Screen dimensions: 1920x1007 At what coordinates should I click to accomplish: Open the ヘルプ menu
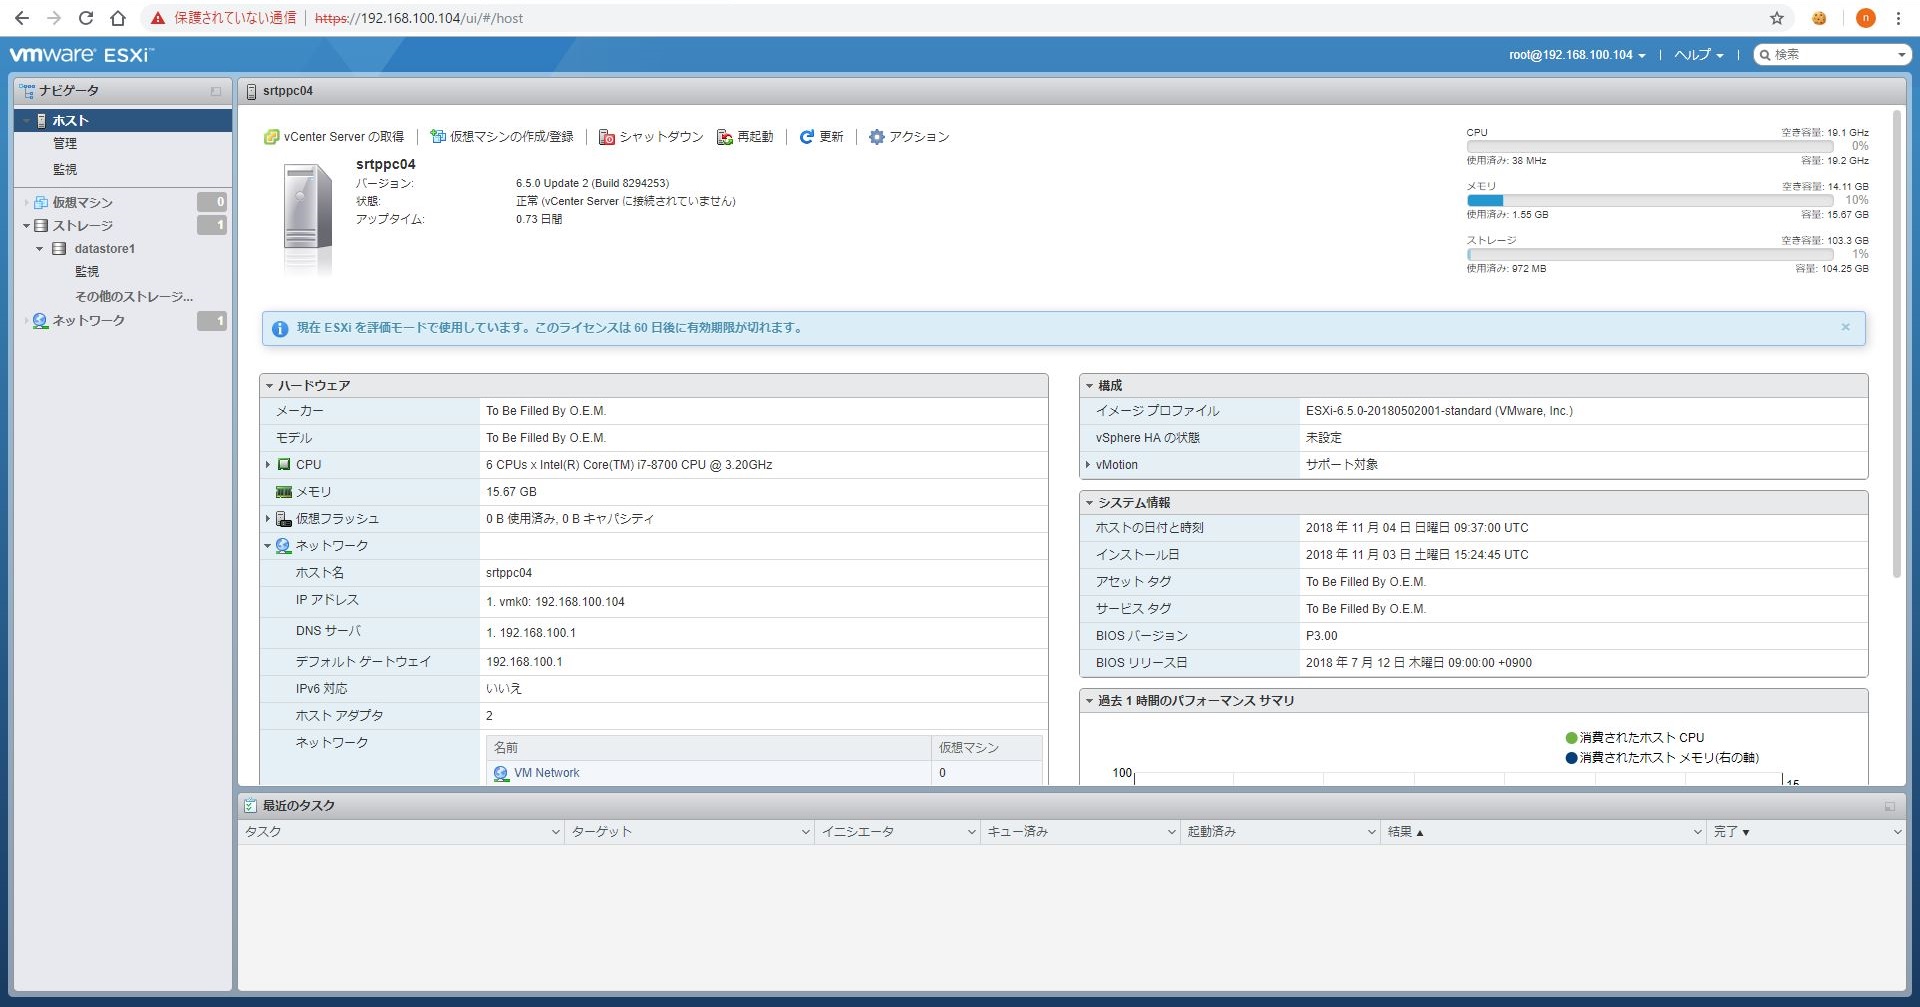point(1699,55)
